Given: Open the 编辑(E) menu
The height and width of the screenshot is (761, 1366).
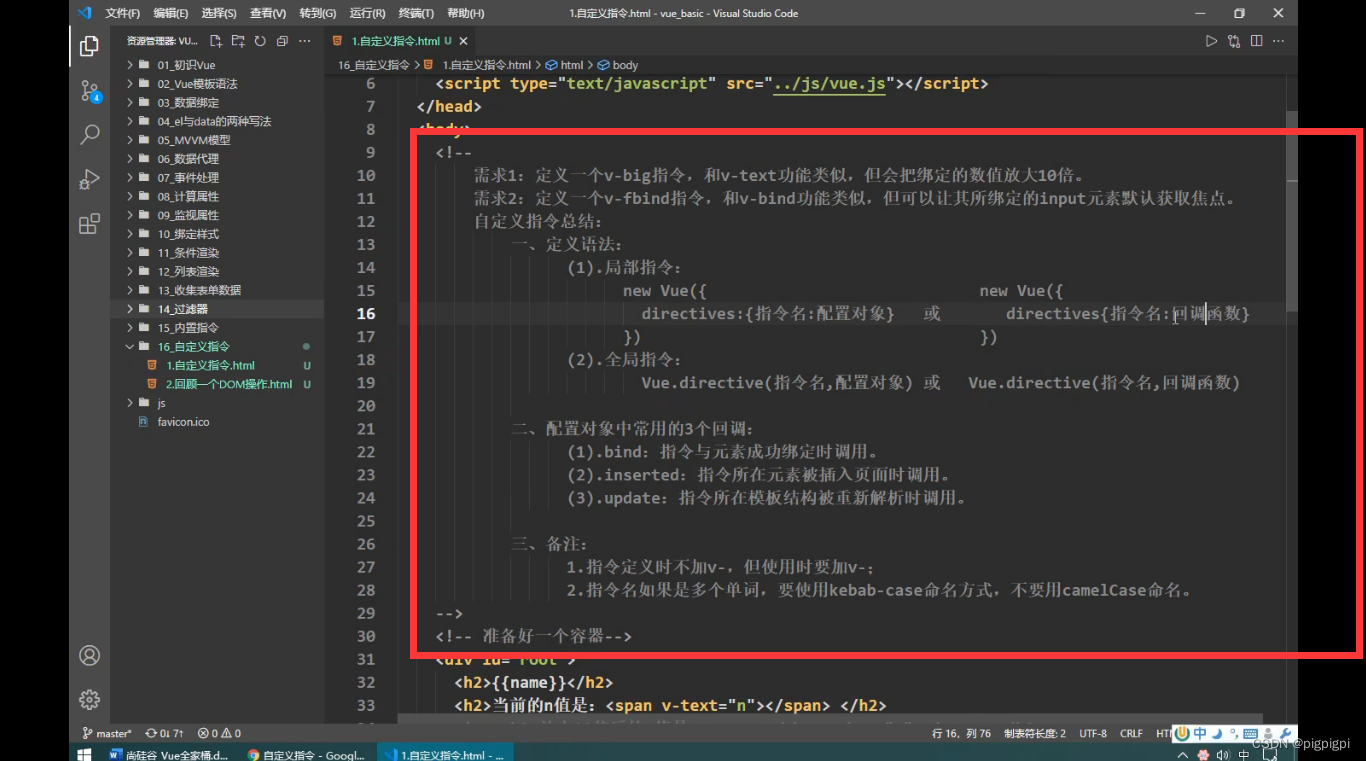Looking at the screenshot, I should tap(170, 13).
